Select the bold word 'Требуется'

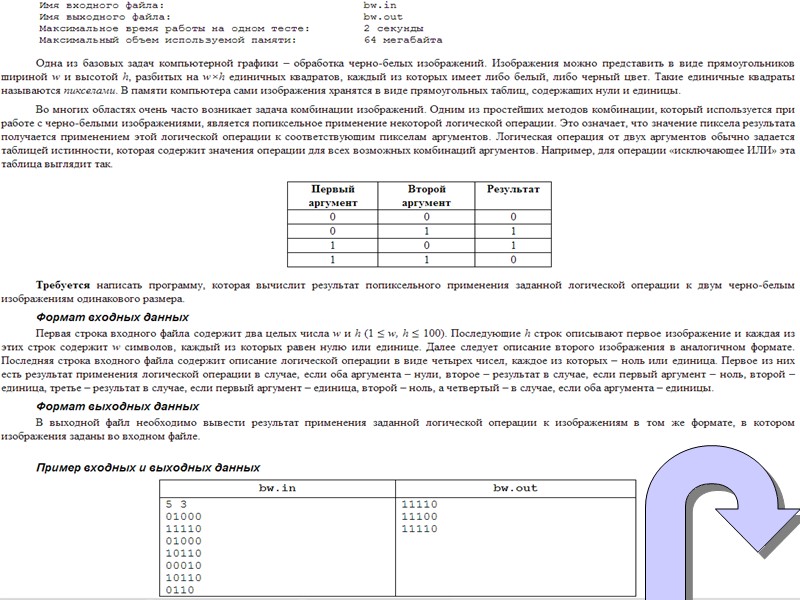[63, 286]
